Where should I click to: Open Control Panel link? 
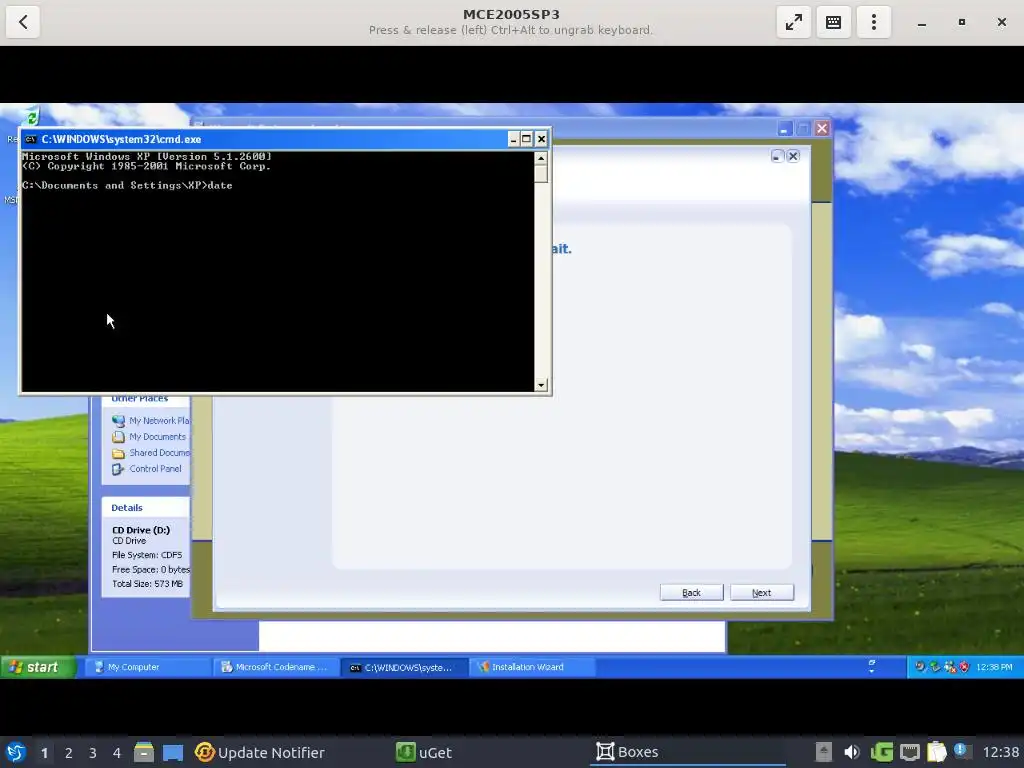pos(155,468)
